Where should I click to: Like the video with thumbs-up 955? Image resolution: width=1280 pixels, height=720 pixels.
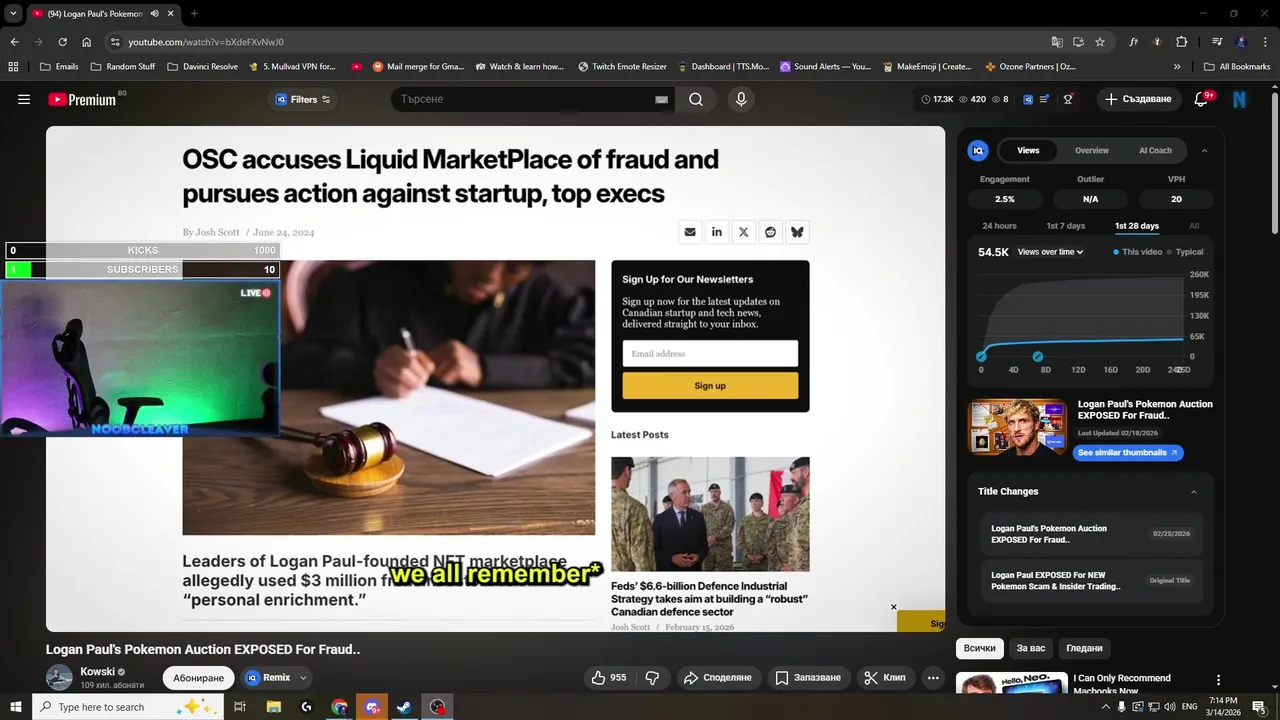(x=609, y=677)
